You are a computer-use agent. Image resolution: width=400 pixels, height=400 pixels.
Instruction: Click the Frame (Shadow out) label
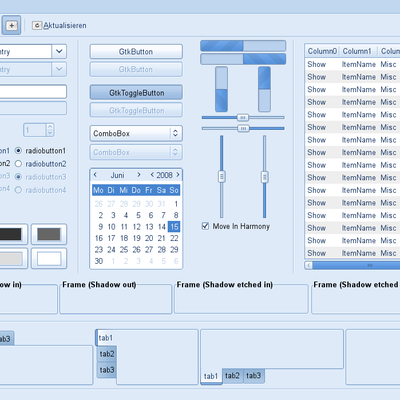[99, 285]
